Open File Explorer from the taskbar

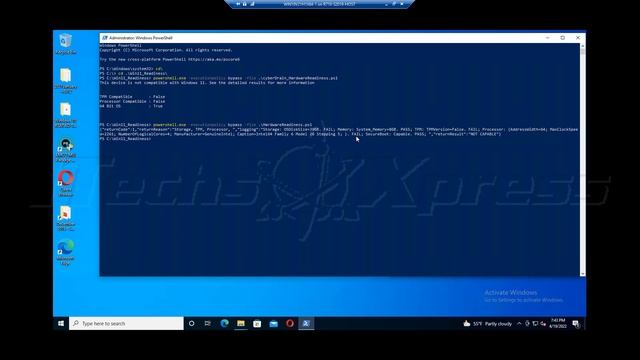(x=241, y=323)
